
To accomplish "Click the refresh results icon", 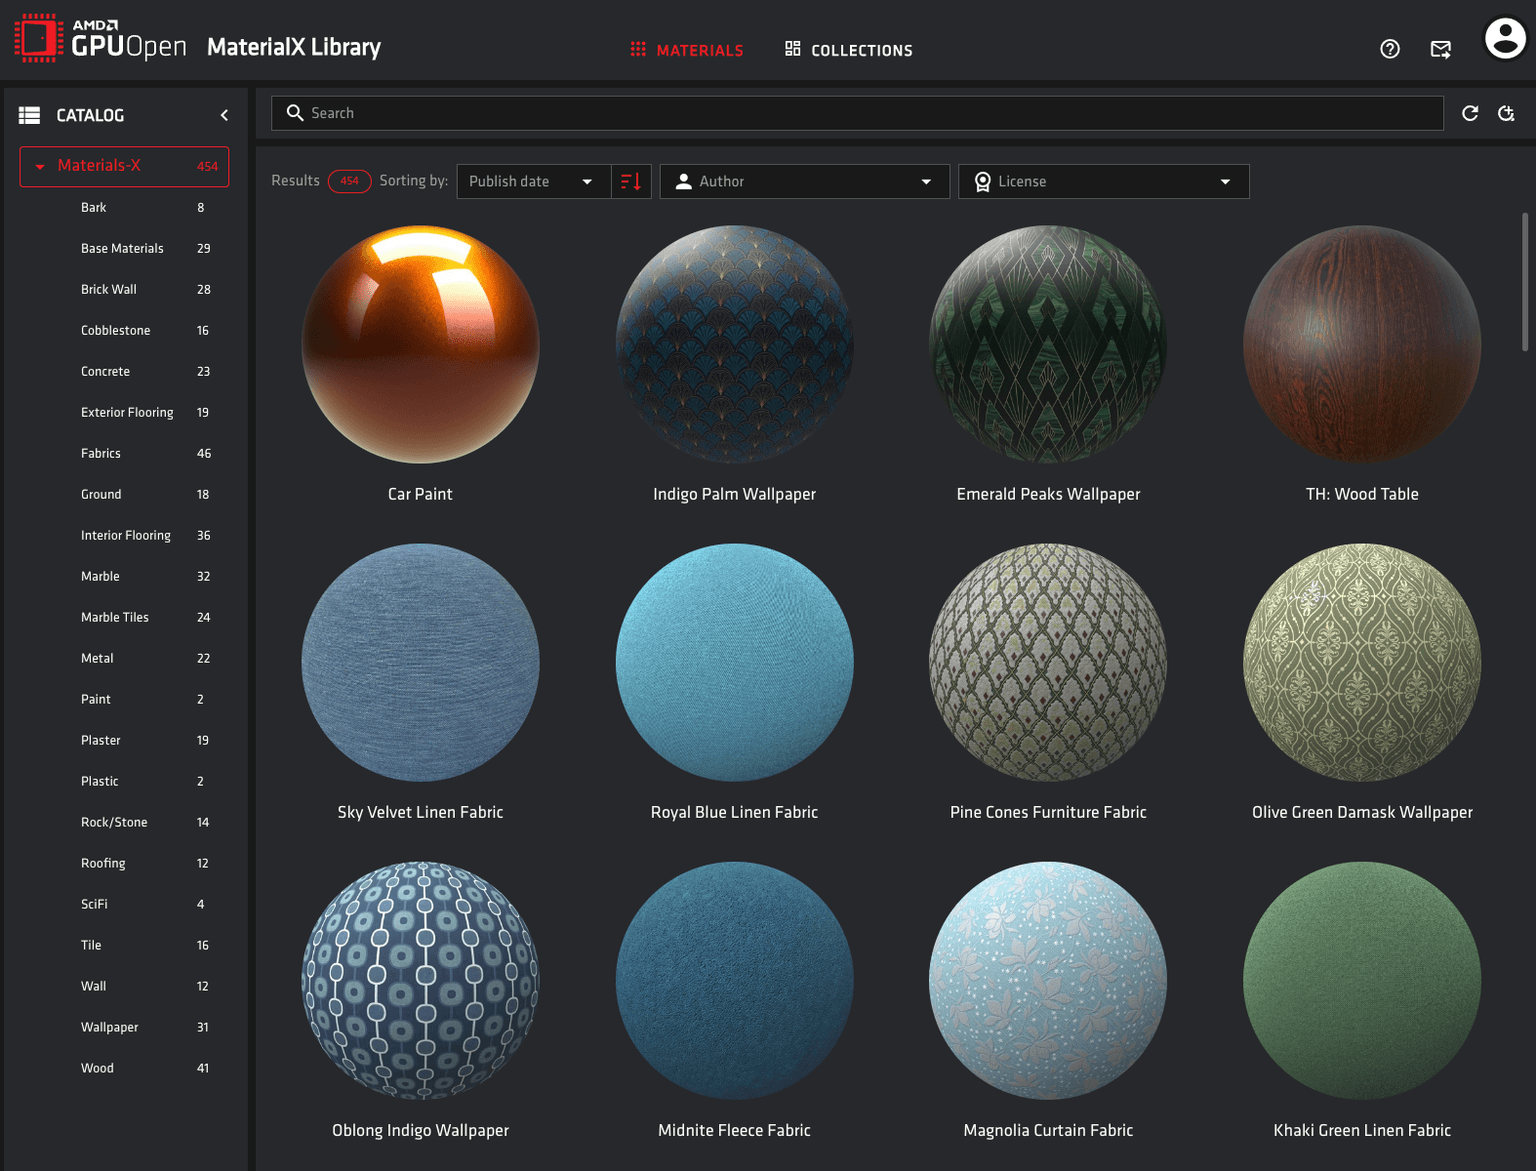I will coord(1469,113).
